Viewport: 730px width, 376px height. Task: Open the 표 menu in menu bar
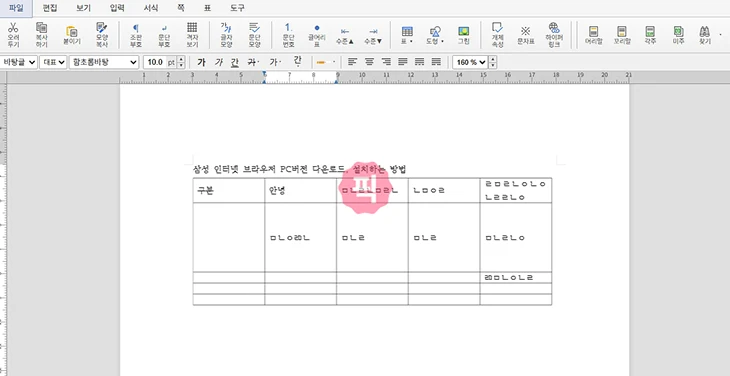pos(207,8)
